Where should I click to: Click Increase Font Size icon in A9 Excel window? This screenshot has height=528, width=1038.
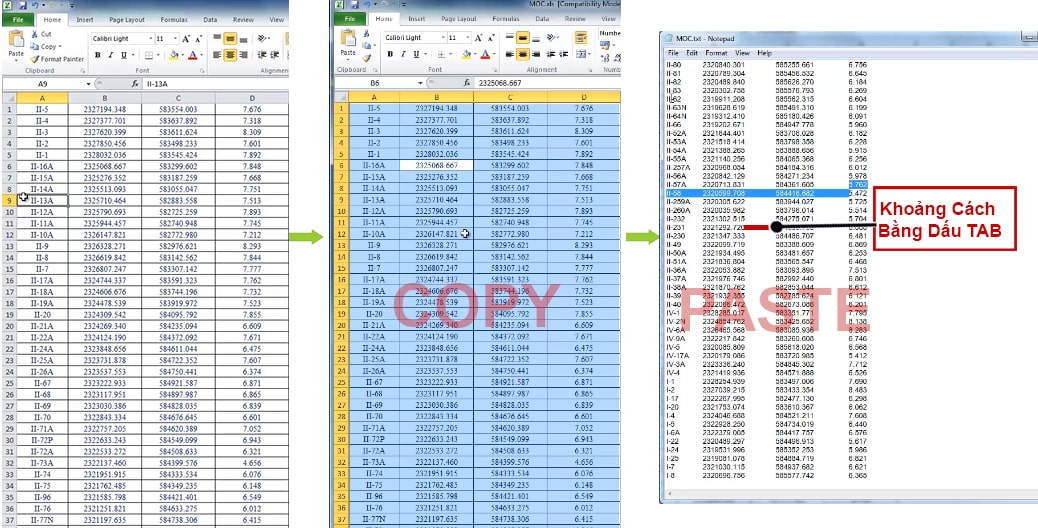tap(186, 38)
